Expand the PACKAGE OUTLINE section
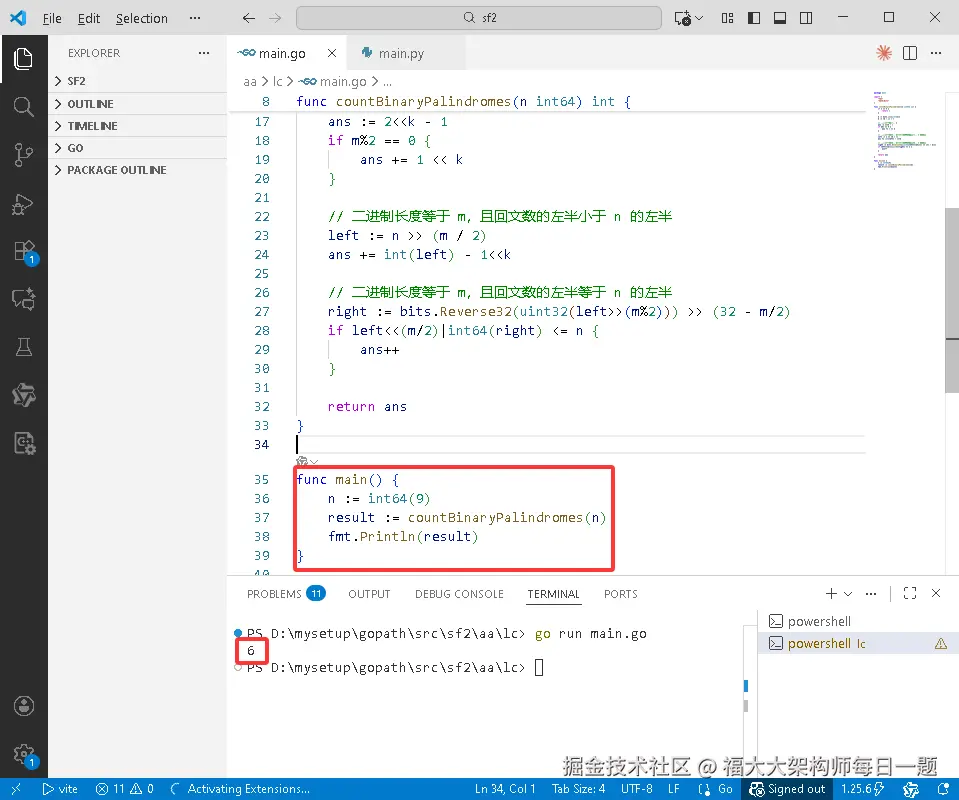 (x=137, y=170)
